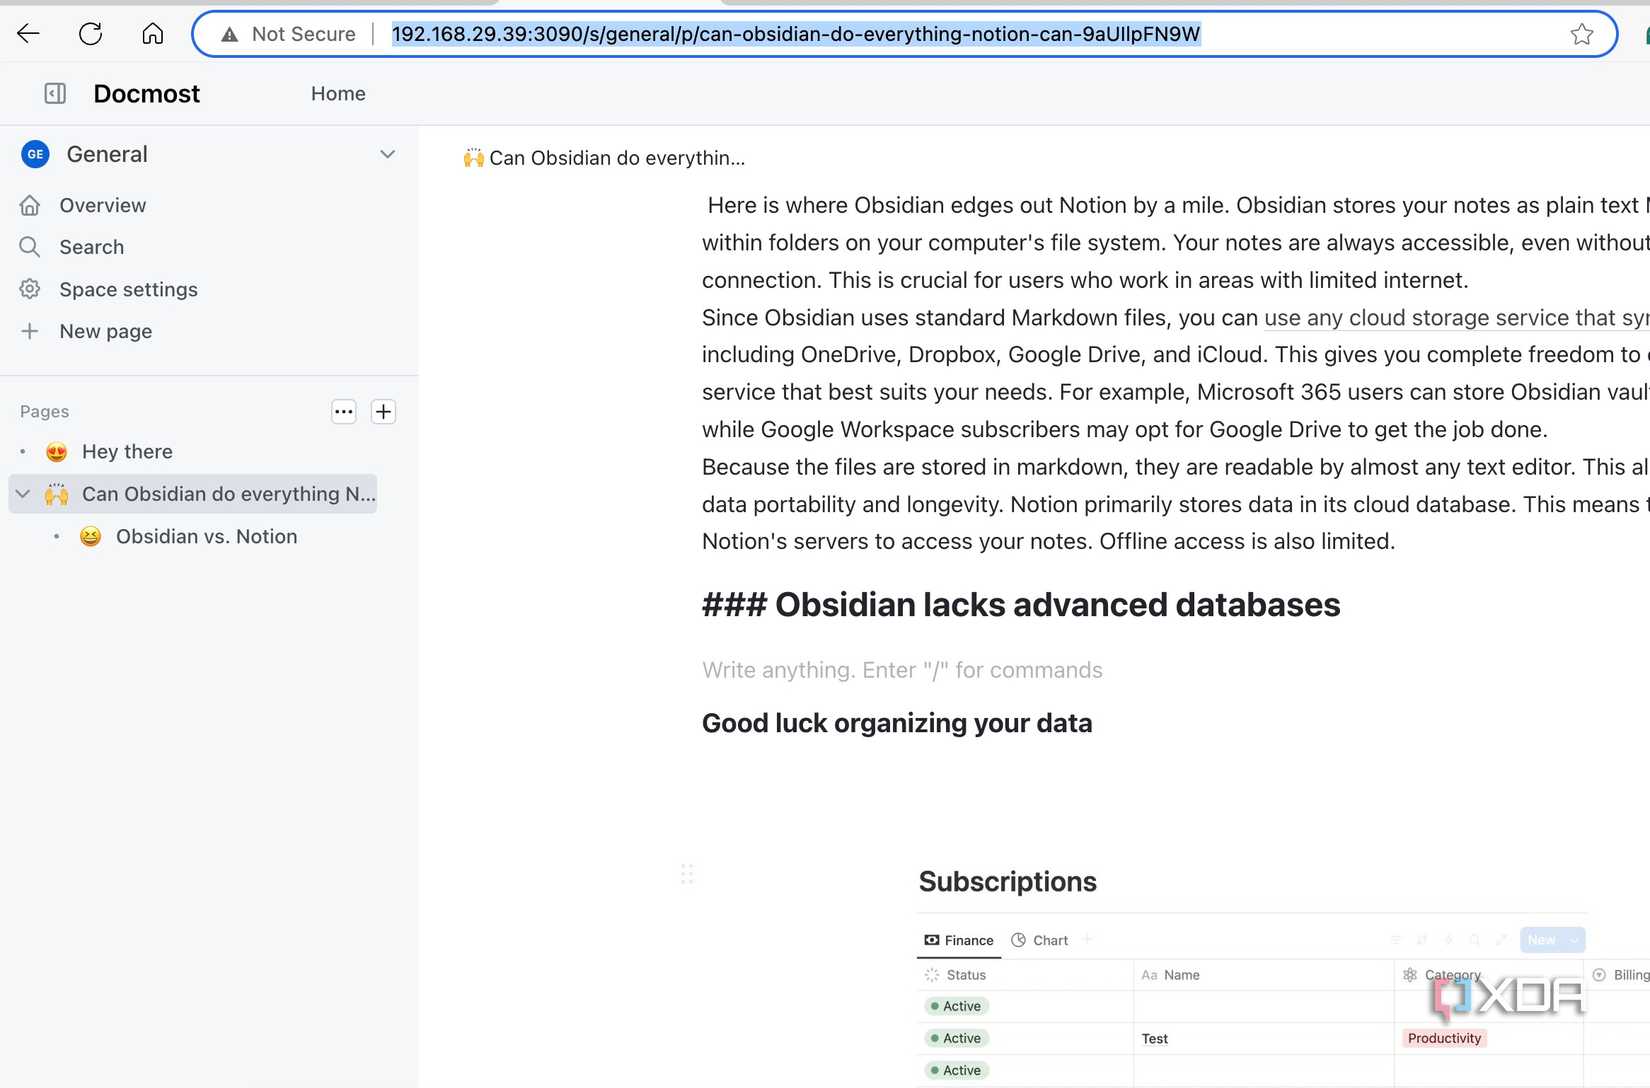Collapse the 'Can Obsidian do everything N...' page tree
Viewport: 1650px width, 1088px height.
tap(22, 493)
